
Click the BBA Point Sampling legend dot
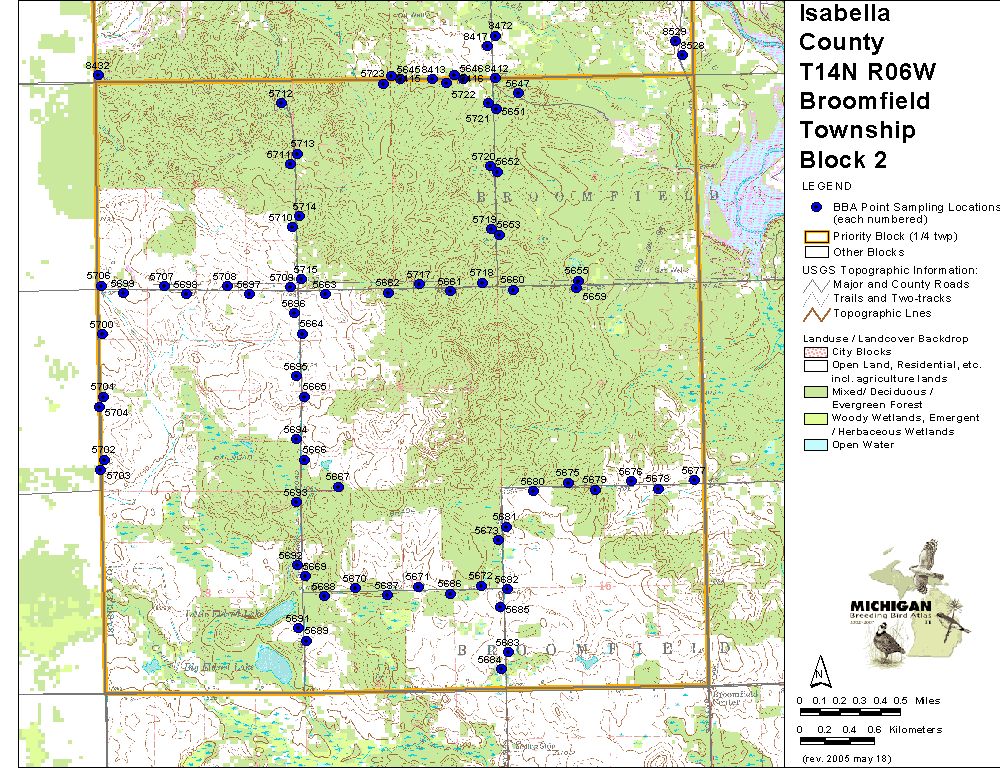pyautogui.click(x=816, y=207)
